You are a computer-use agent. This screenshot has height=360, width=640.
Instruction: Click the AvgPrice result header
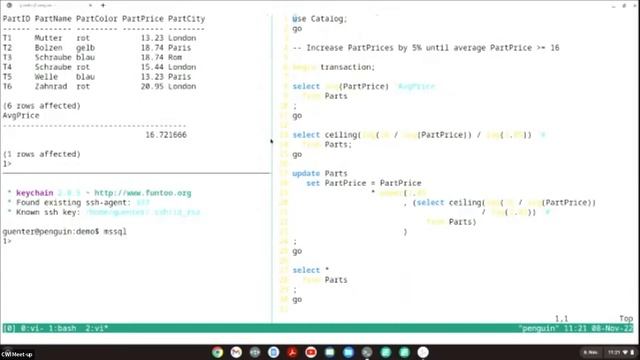[21, 116]
